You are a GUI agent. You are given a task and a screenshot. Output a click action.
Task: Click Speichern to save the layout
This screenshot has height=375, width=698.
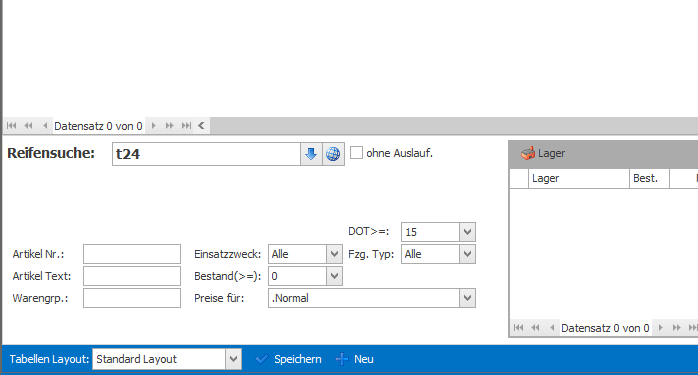tap(288, 359)
